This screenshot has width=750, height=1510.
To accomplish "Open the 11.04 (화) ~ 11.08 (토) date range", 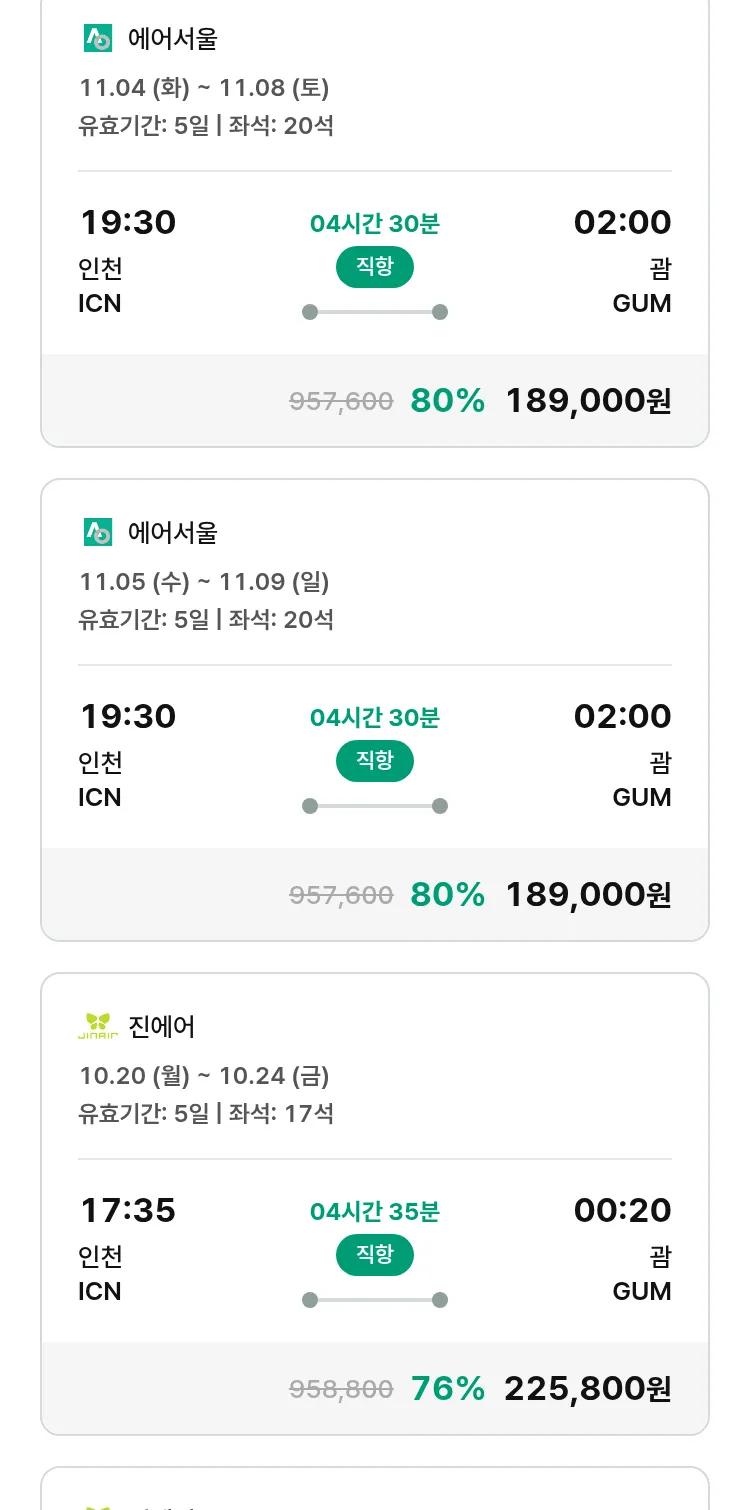I will tap(204, 88).
